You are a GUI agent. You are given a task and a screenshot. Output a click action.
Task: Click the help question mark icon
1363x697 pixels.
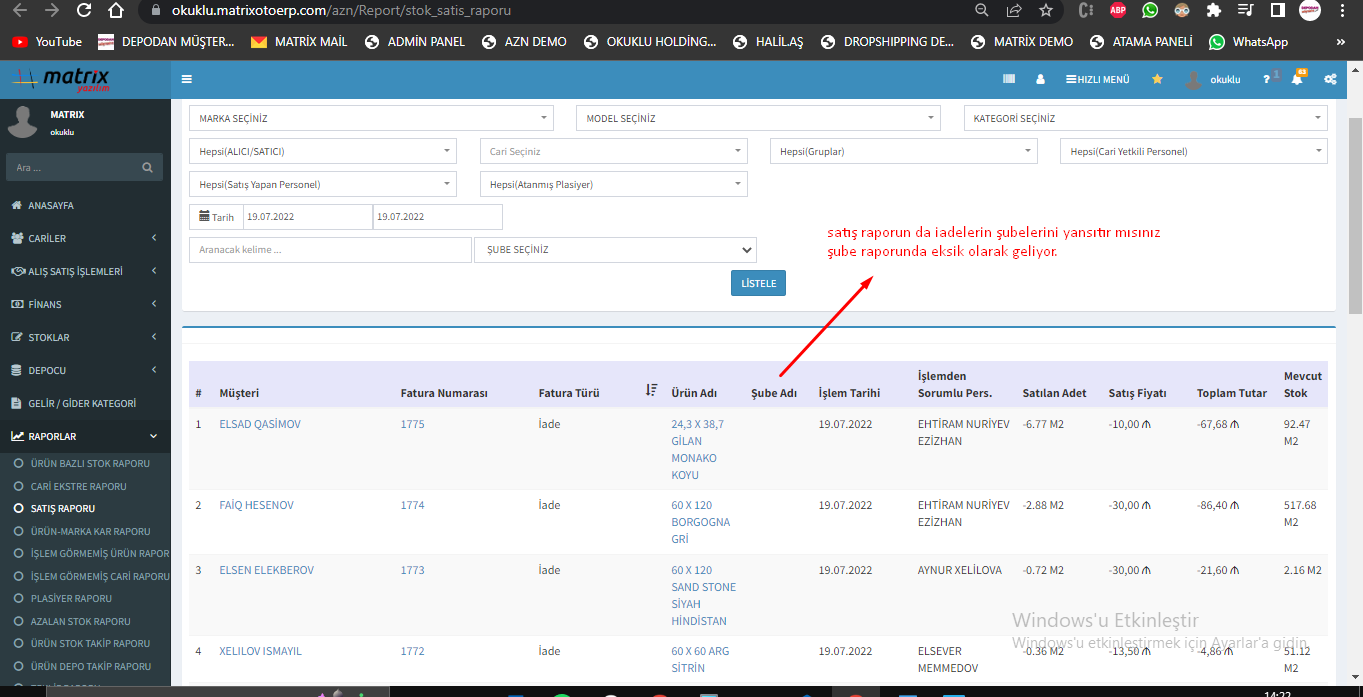tap(1266, 79)
